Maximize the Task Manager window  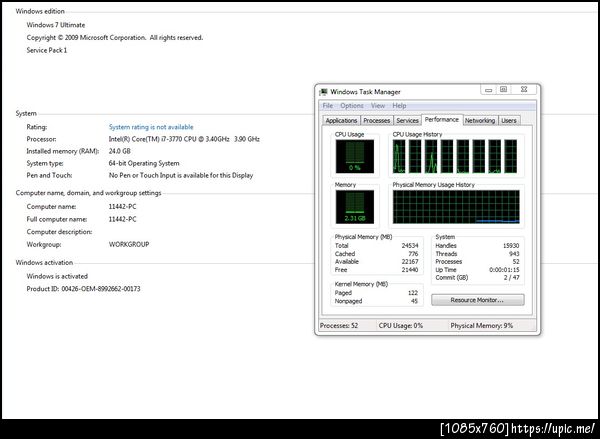click(x=504, y=90)
